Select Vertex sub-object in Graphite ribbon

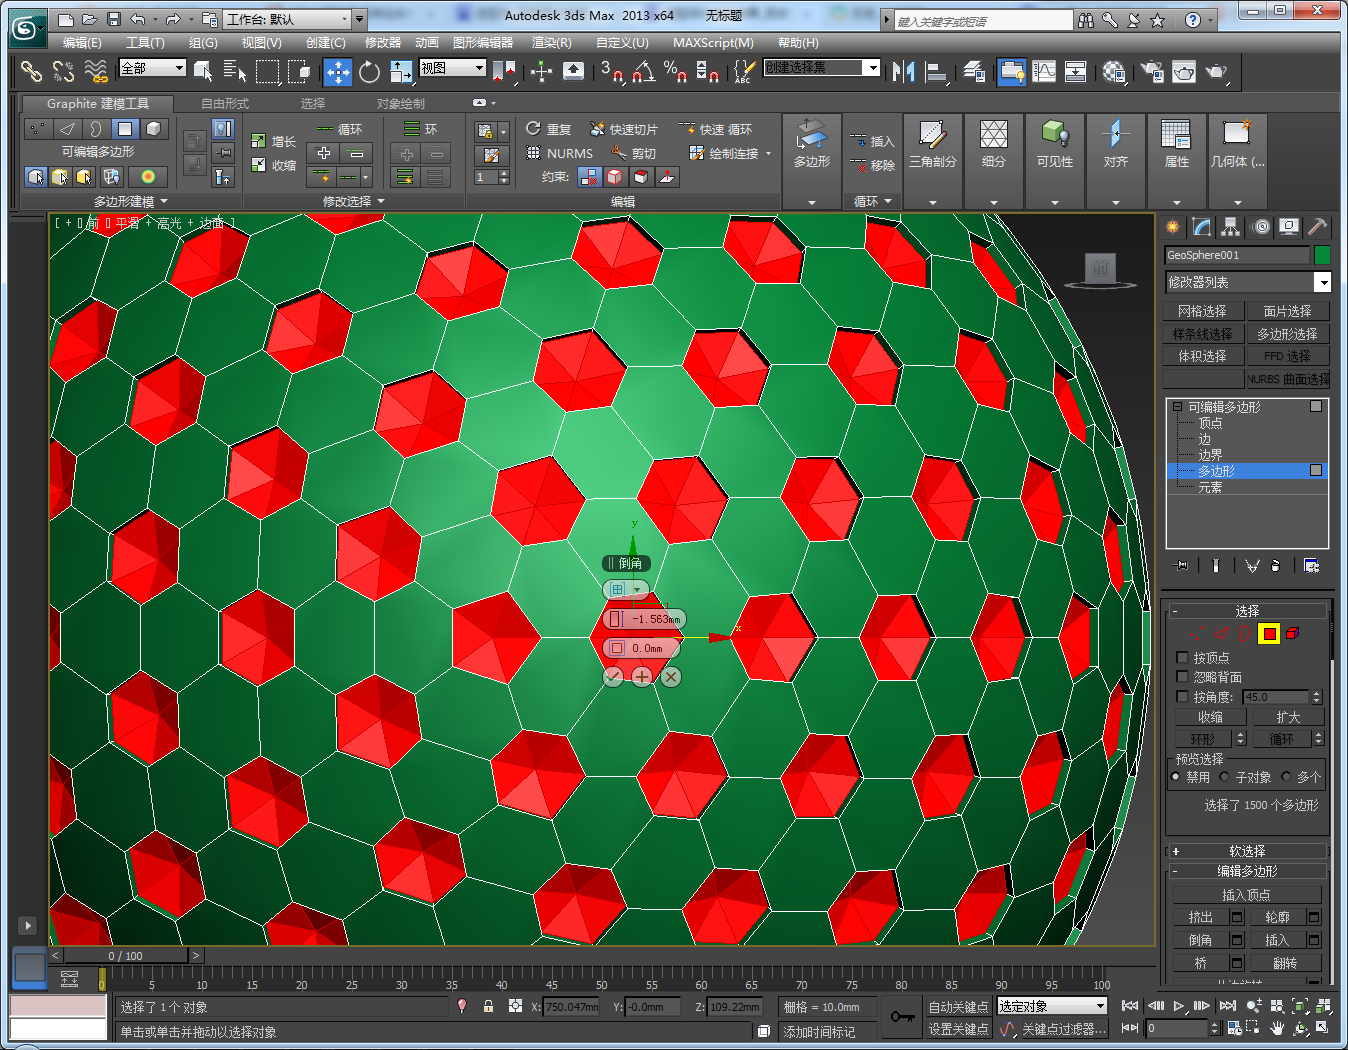(x=37, y=129)
